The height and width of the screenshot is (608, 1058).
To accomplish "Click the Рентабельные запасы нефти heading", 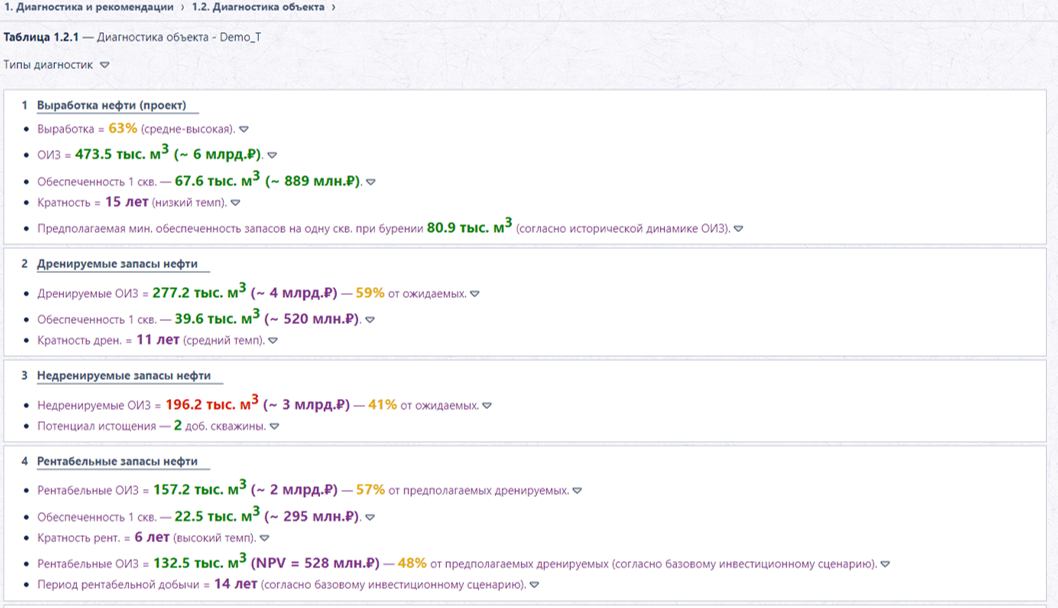I will [117, 462].
